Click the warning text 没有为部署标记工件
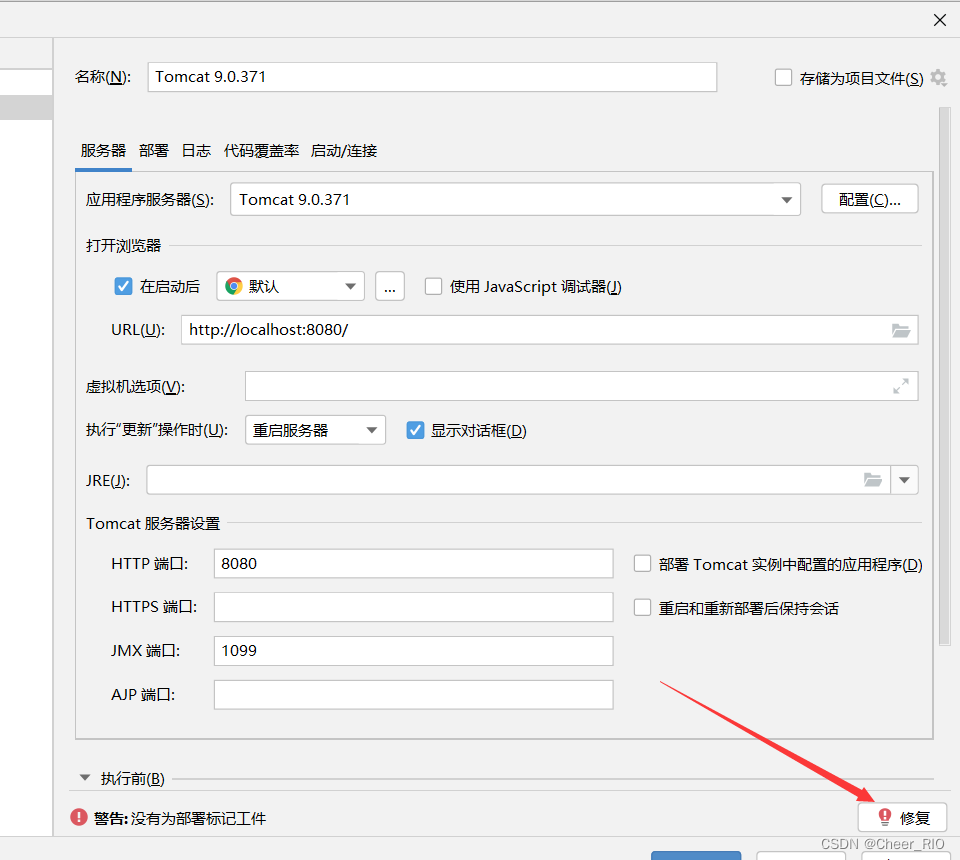This screenshot has width=960, height=860. coord(198,818)
